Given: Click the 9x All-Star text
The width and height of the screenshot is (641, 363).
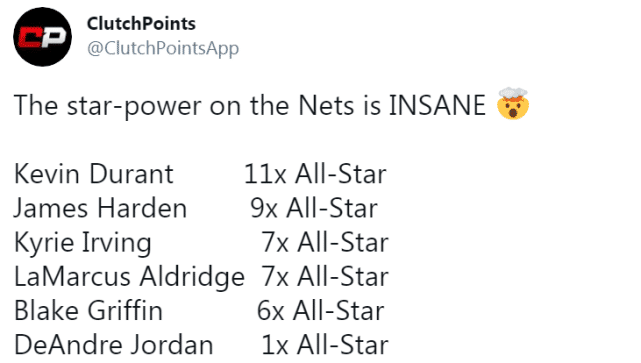Looking at the screenshot, I should [314, 208].
